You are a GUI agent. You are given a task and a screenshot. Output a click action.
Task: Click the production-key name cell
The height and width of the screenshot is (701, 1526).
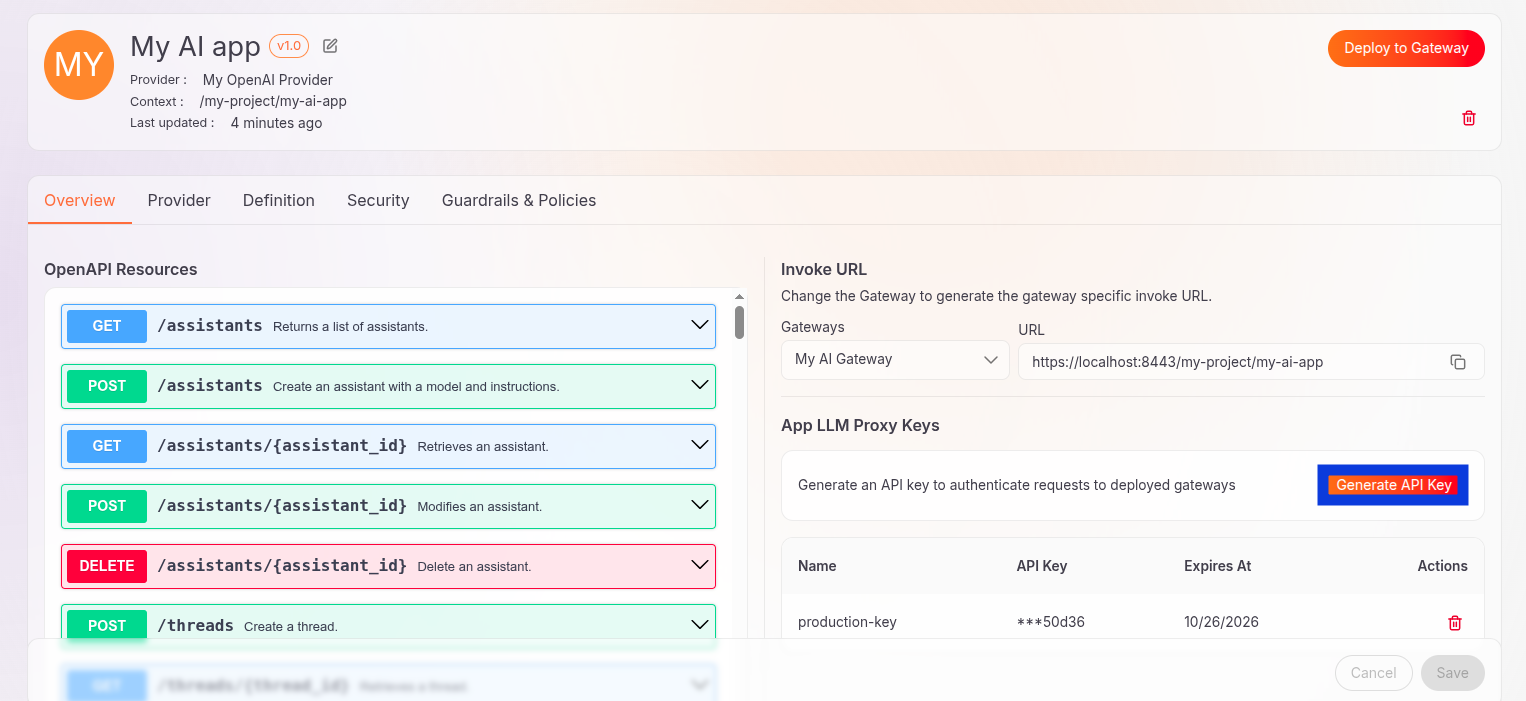click(847, 622)
